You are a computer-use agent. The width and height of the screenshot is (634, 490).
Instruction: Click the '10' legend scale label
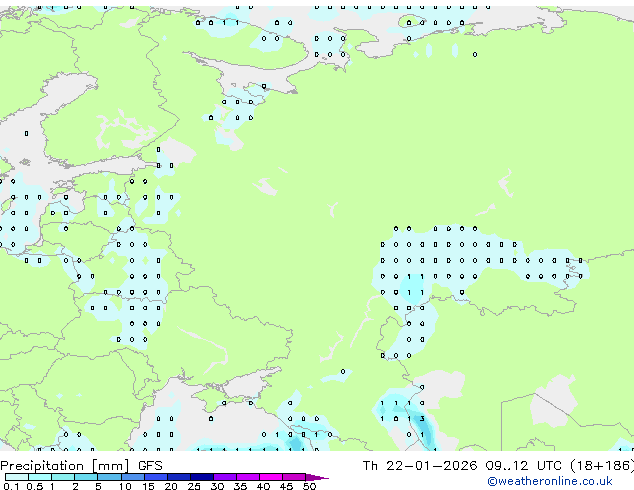125,486
